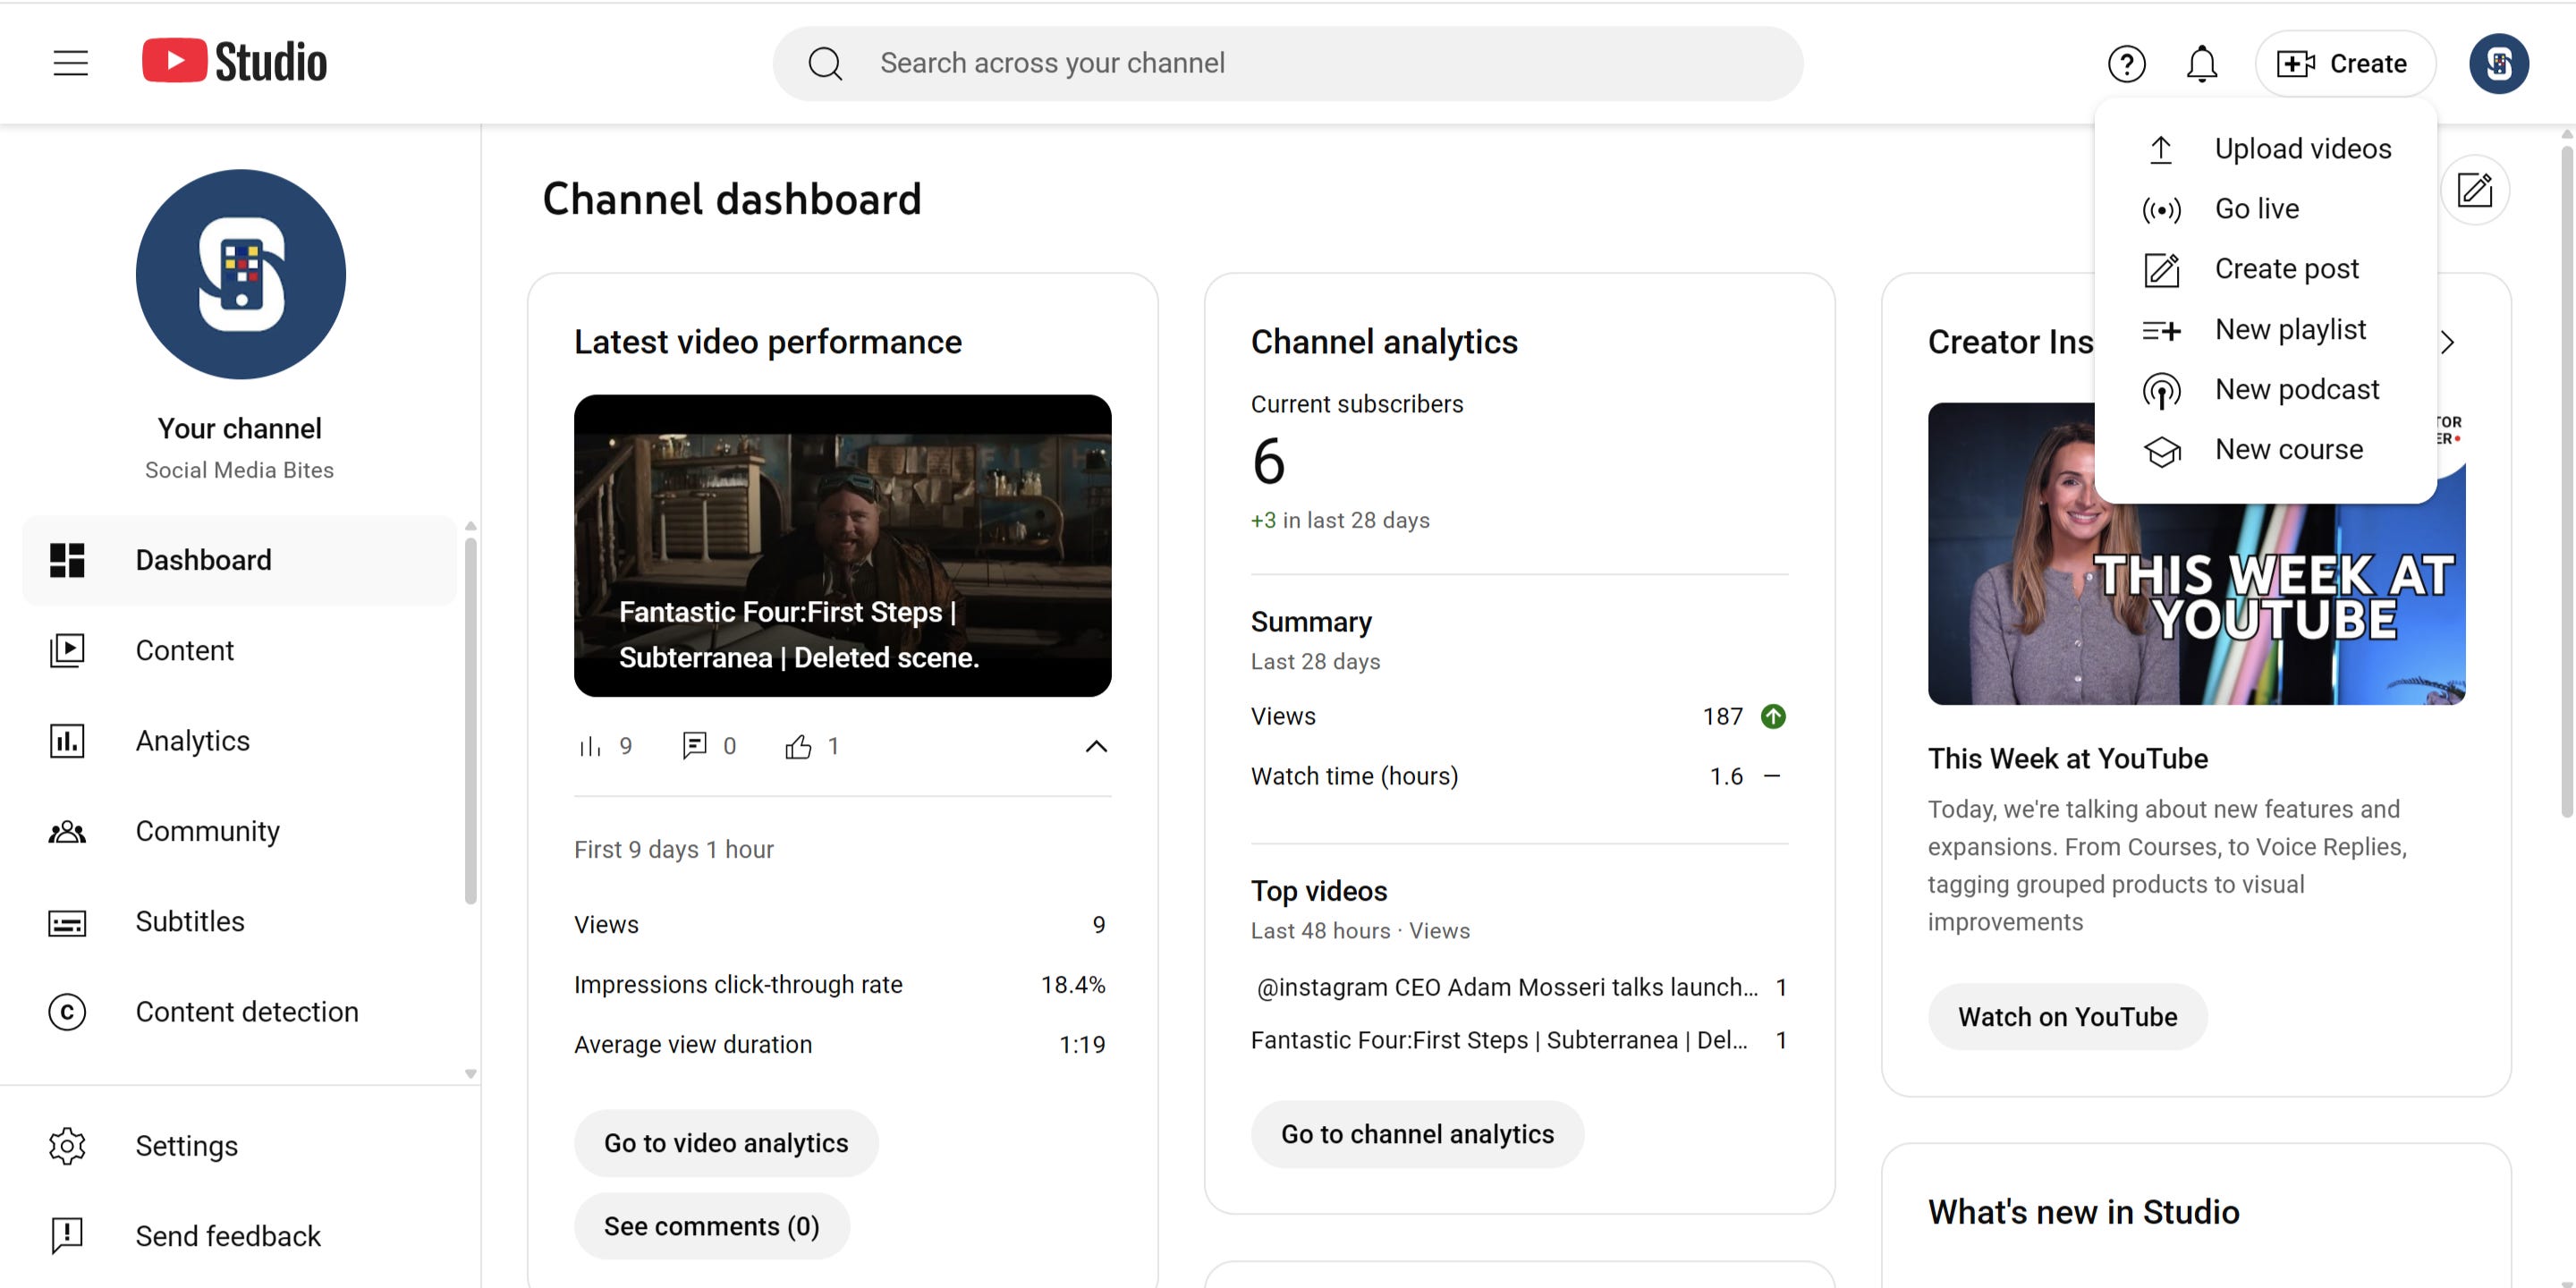
Task: Go to Content detection in sidebar
Action: pyautogui.click(x=246, y=1012)
